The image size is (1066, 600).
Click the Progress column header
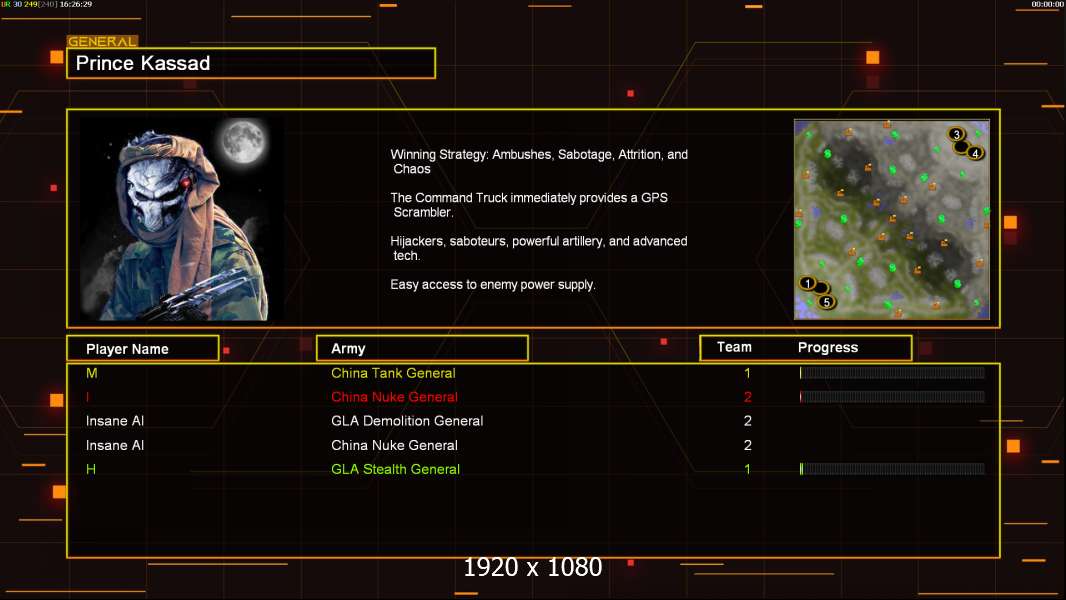(827, 347)
